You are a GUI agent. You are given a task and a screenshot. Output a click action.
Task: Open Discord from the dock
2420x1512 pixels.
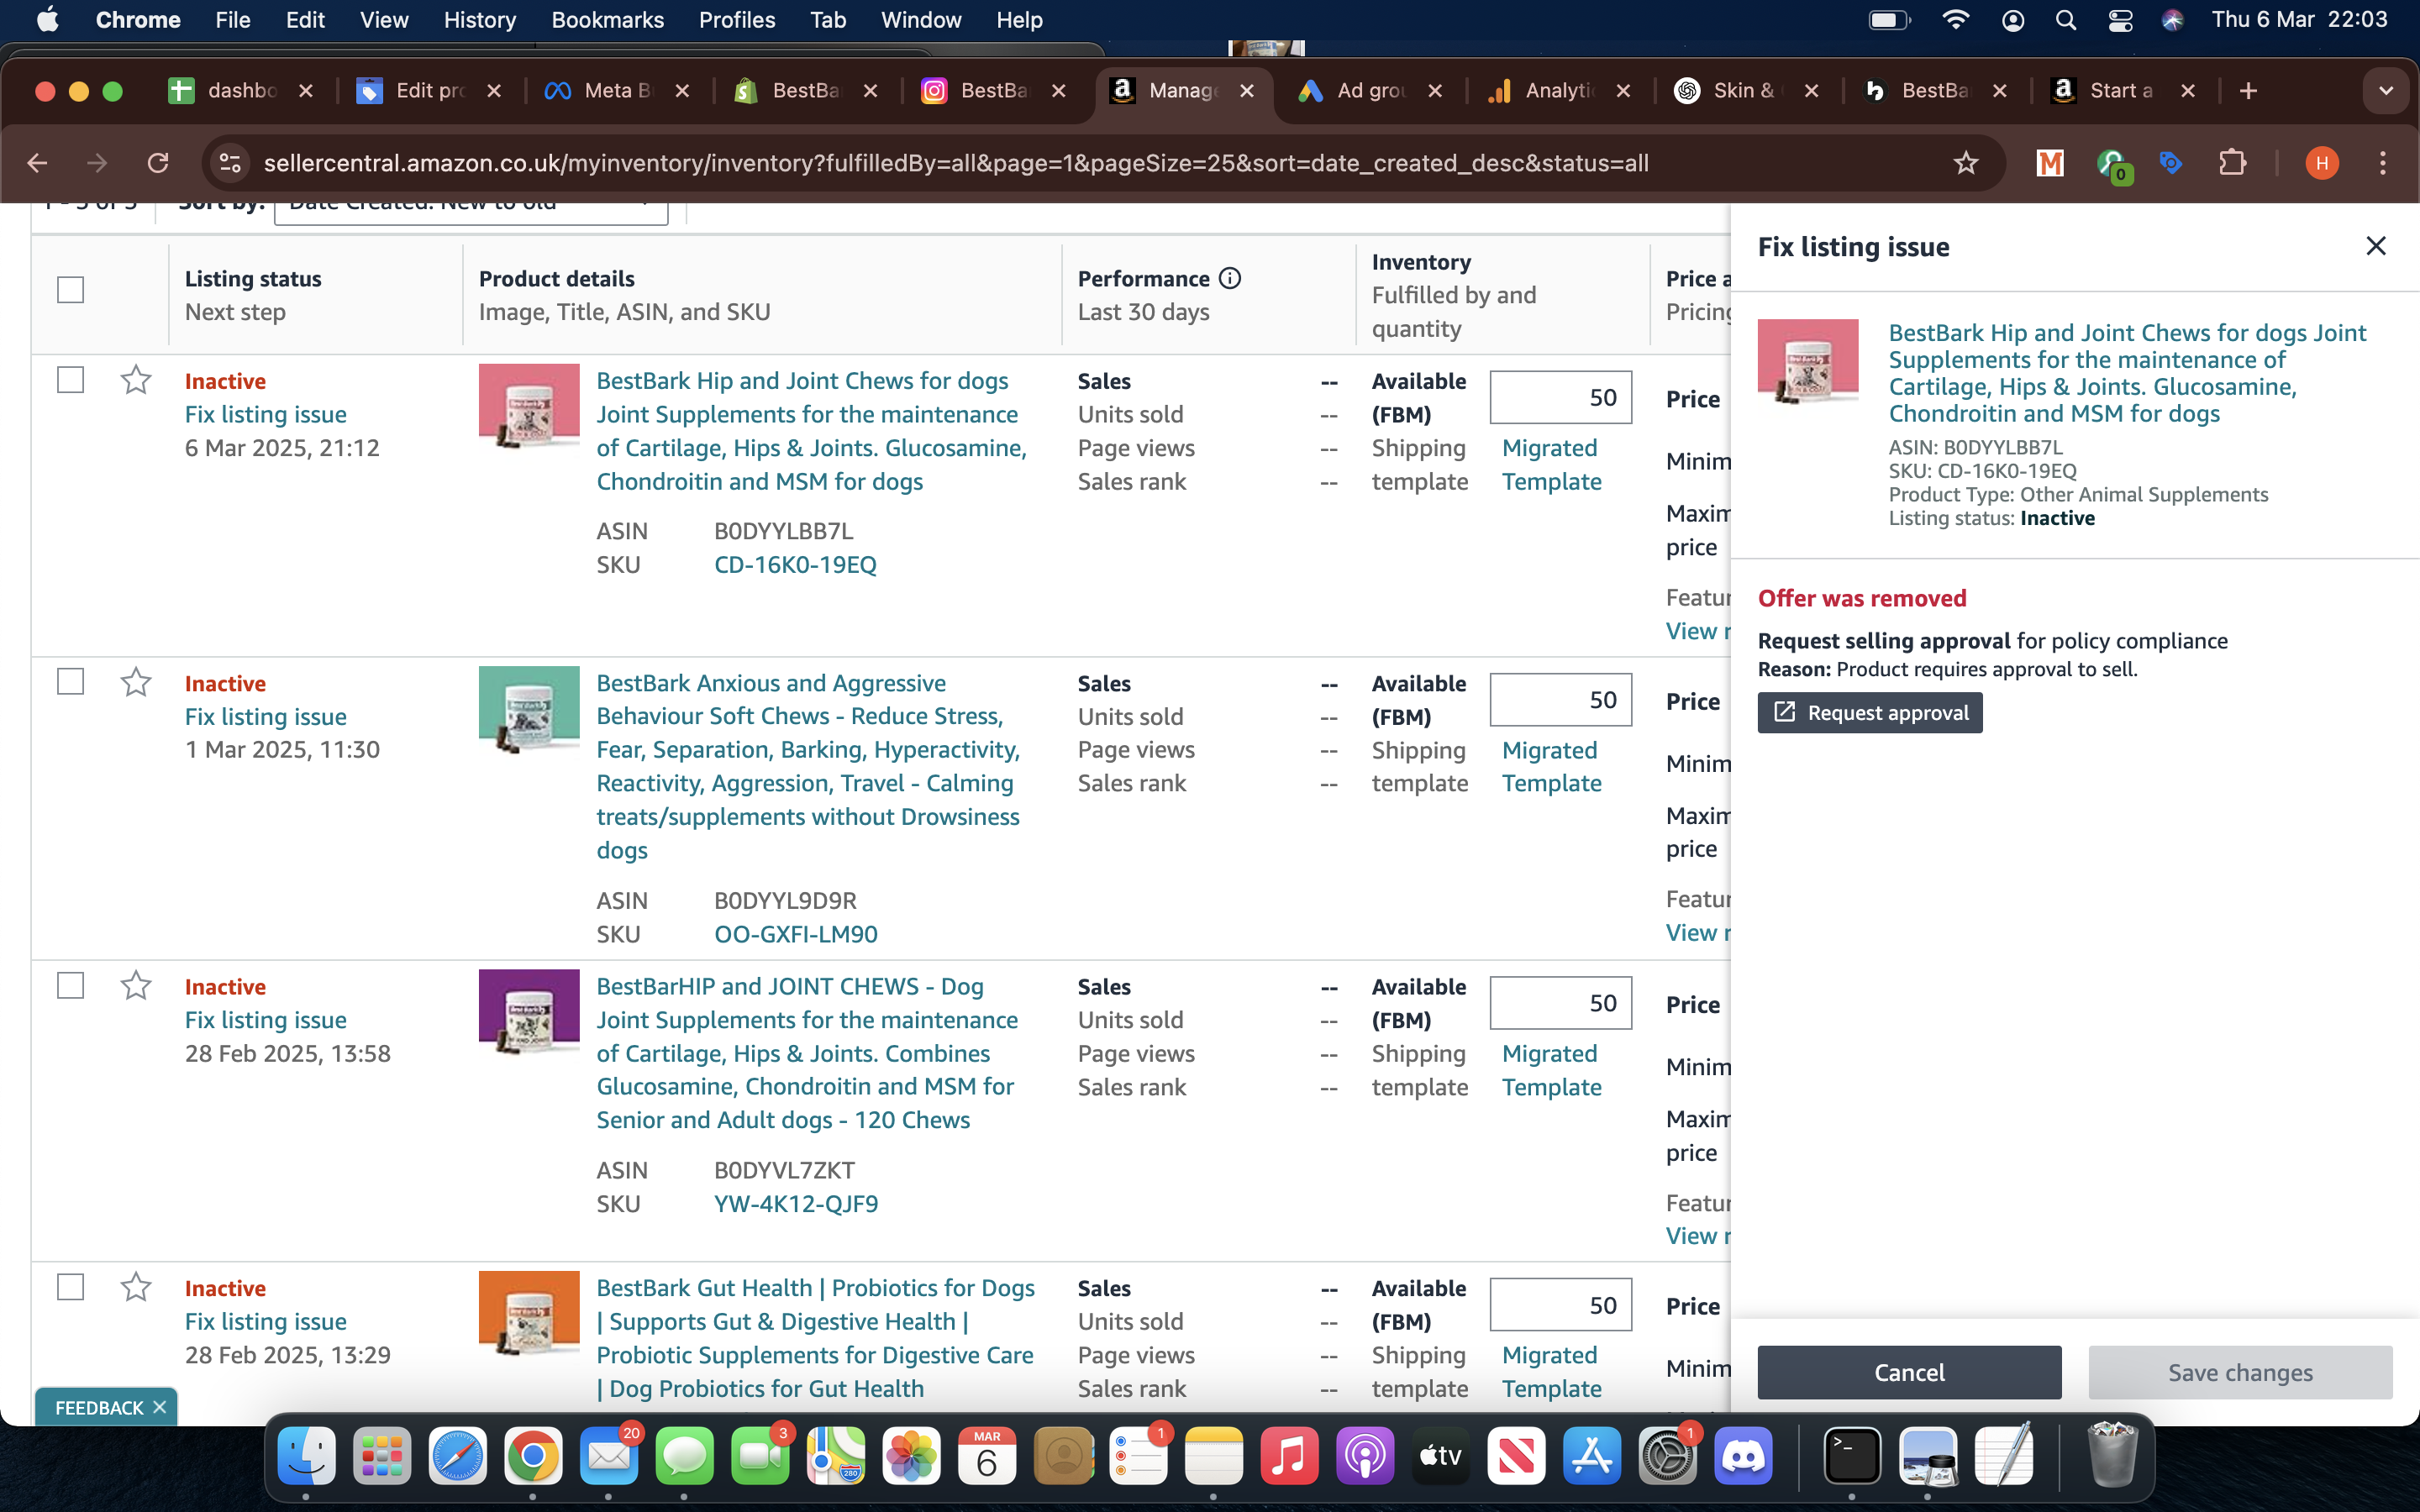coord(1743,1455)
